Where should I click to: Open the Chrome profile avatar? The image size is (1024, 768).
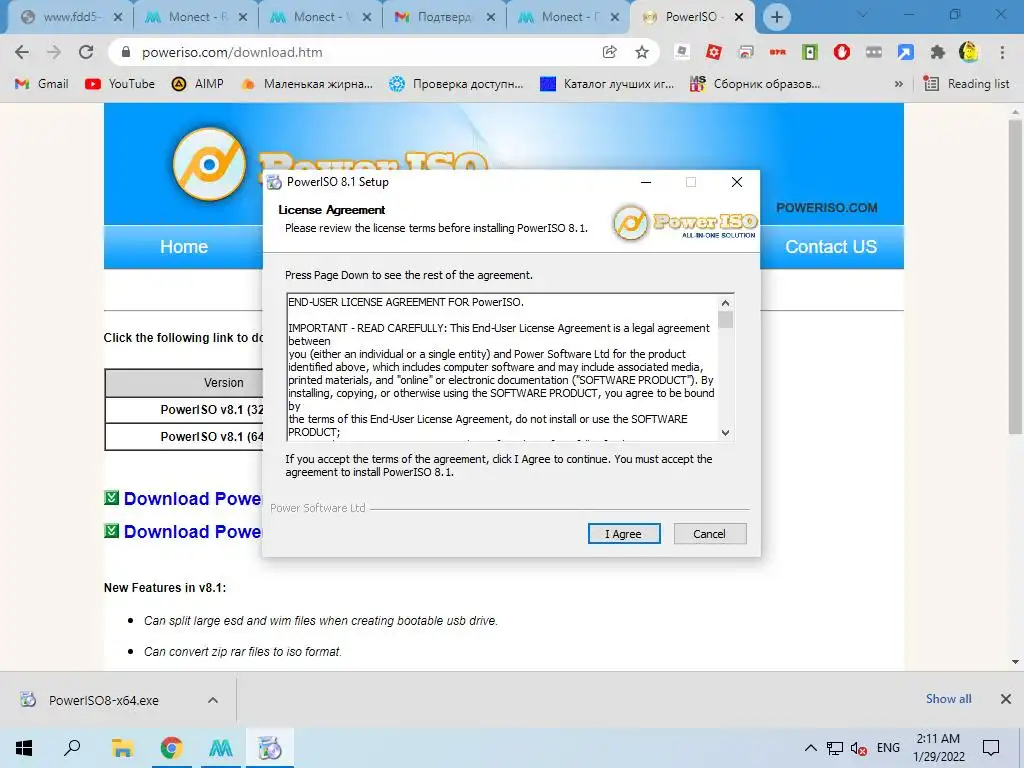click(x=969, y=52)
